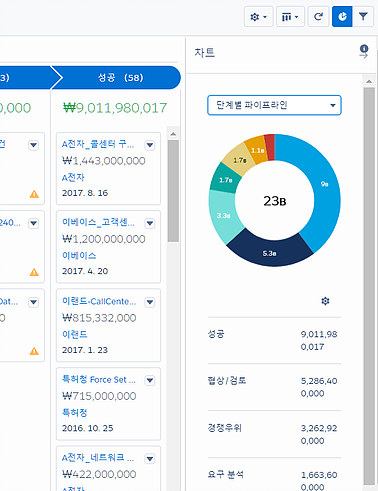Open the display-as kanban view menu
Screen dimensions: 378x491
pos(290,16)
